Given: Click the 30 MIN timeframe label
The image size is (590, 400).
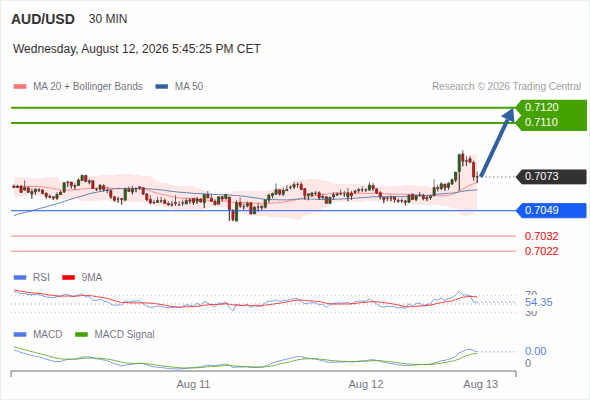Looking at the screenshot, I should click(108, 19).
